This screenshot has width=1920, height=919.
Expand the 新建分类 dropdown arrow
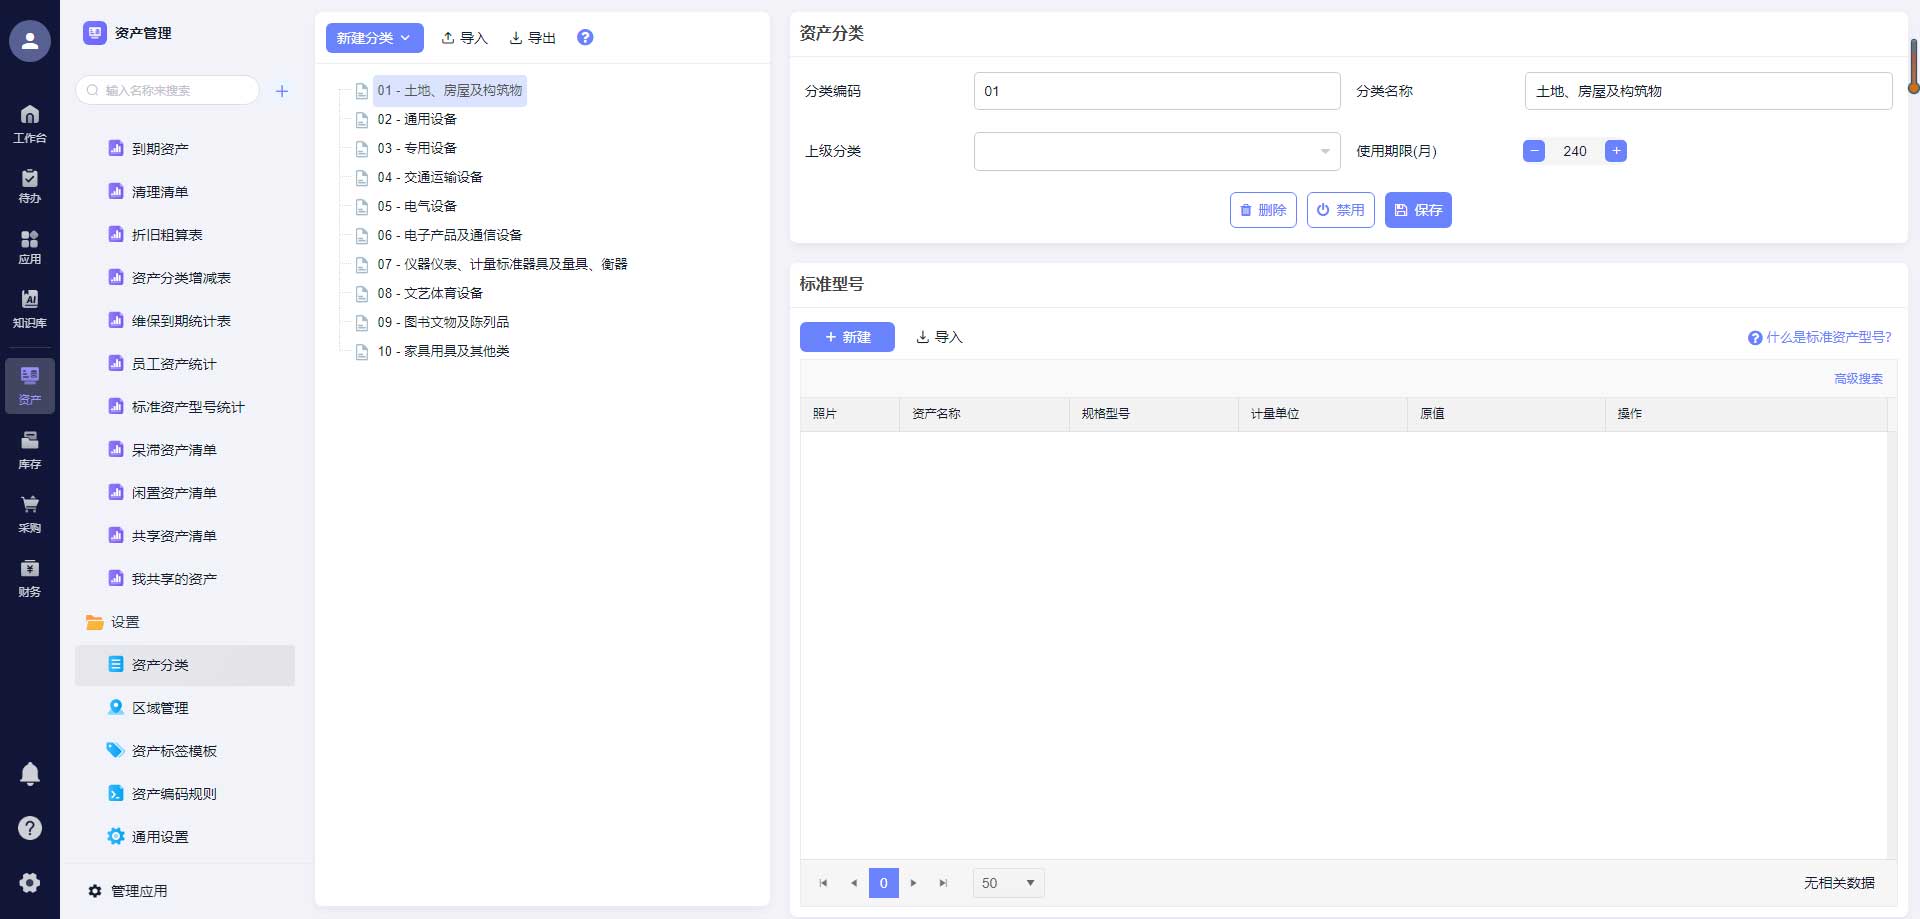[406, 37]
